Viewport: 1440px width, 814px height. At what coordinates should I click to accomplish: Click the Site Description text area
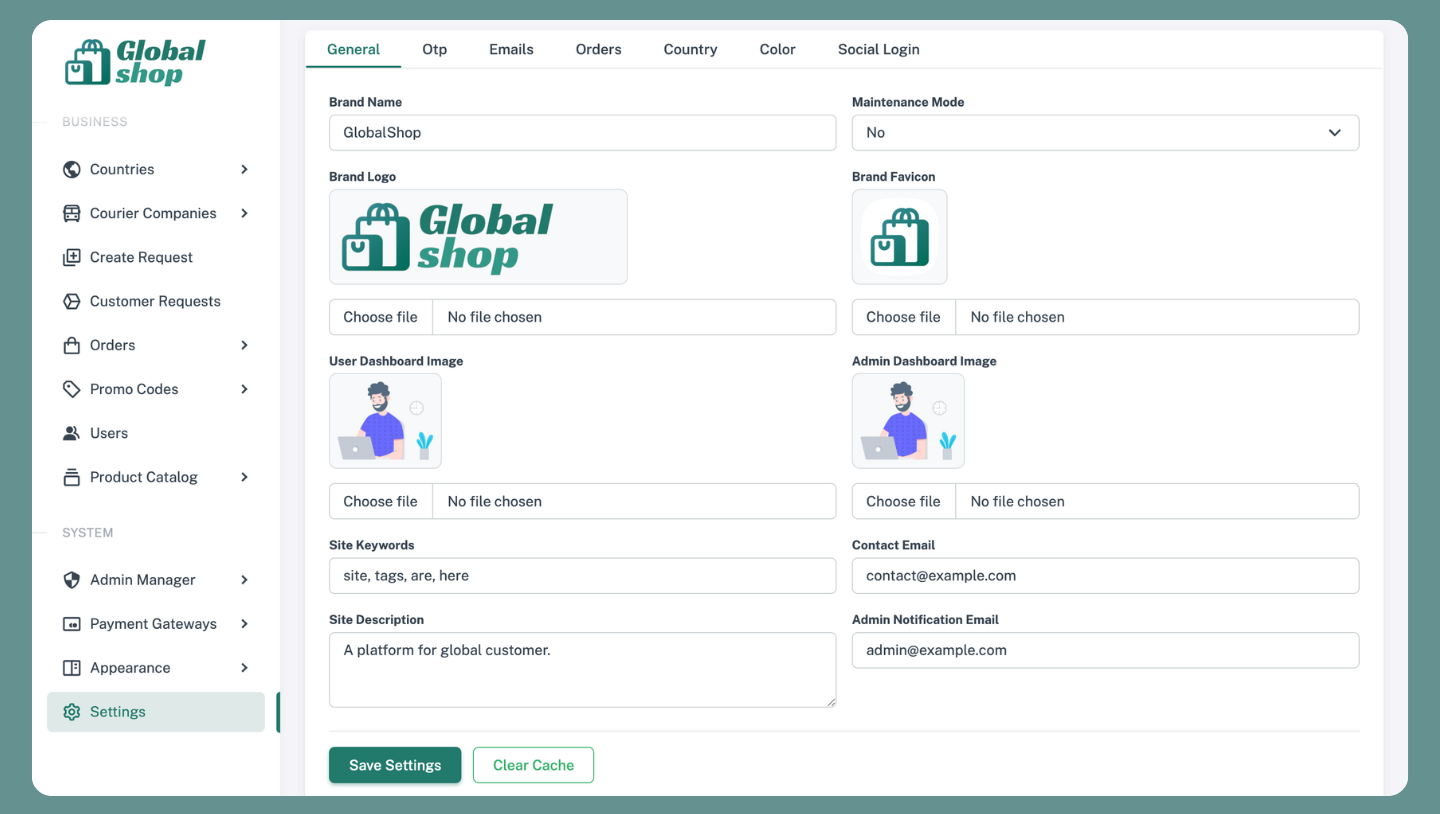click(582, 670)
